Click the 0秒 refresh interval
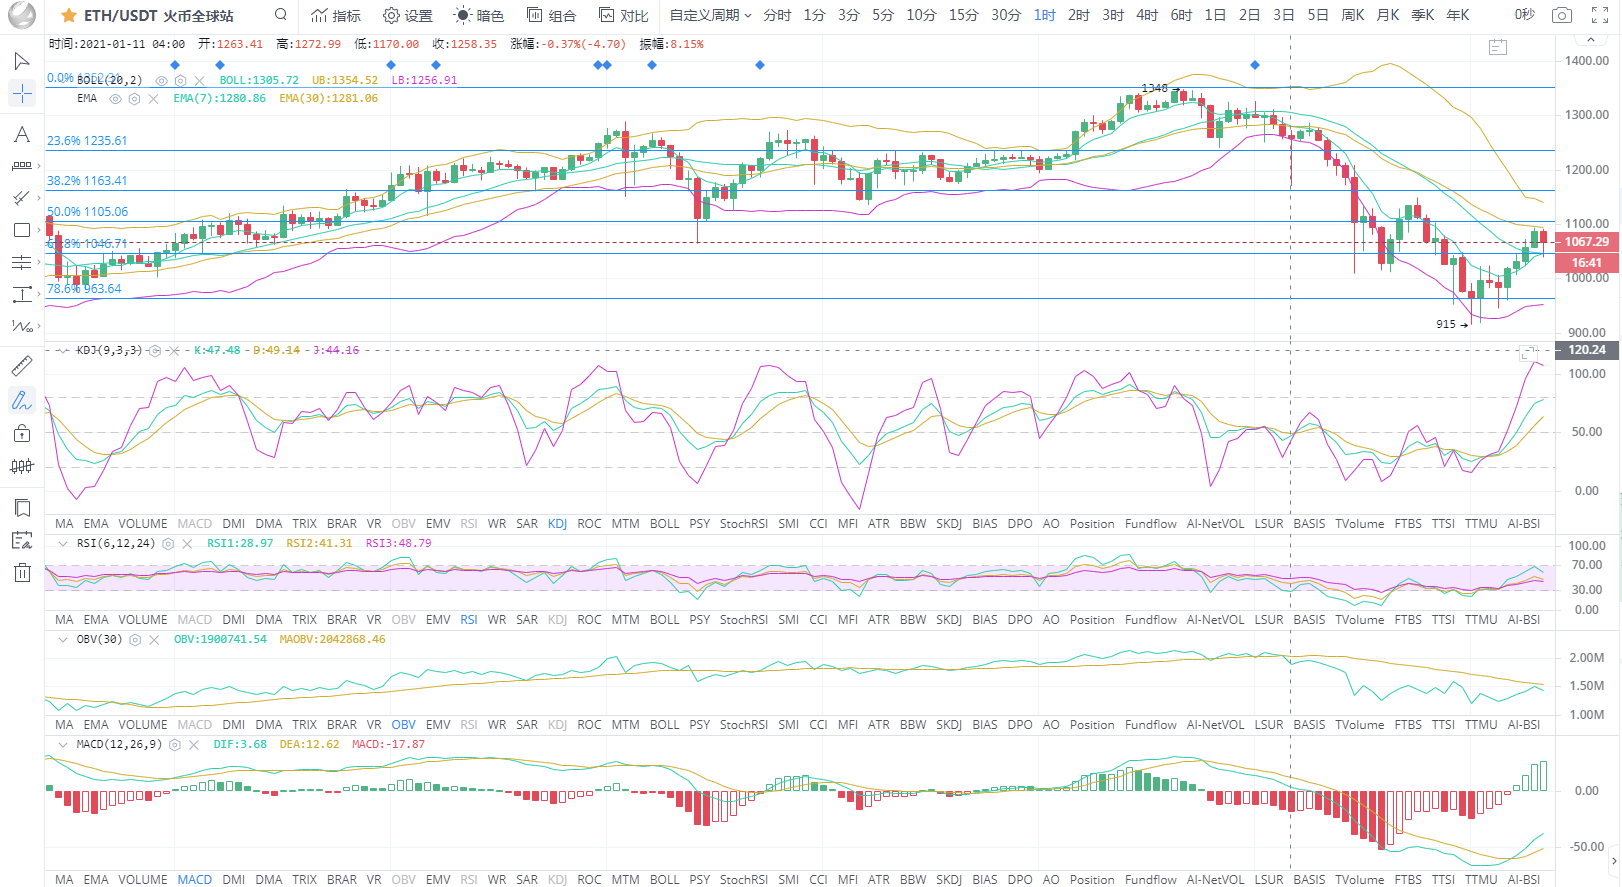This screenshot has height=887, width=1622. pyautogui.click(x=1524, y=16)
